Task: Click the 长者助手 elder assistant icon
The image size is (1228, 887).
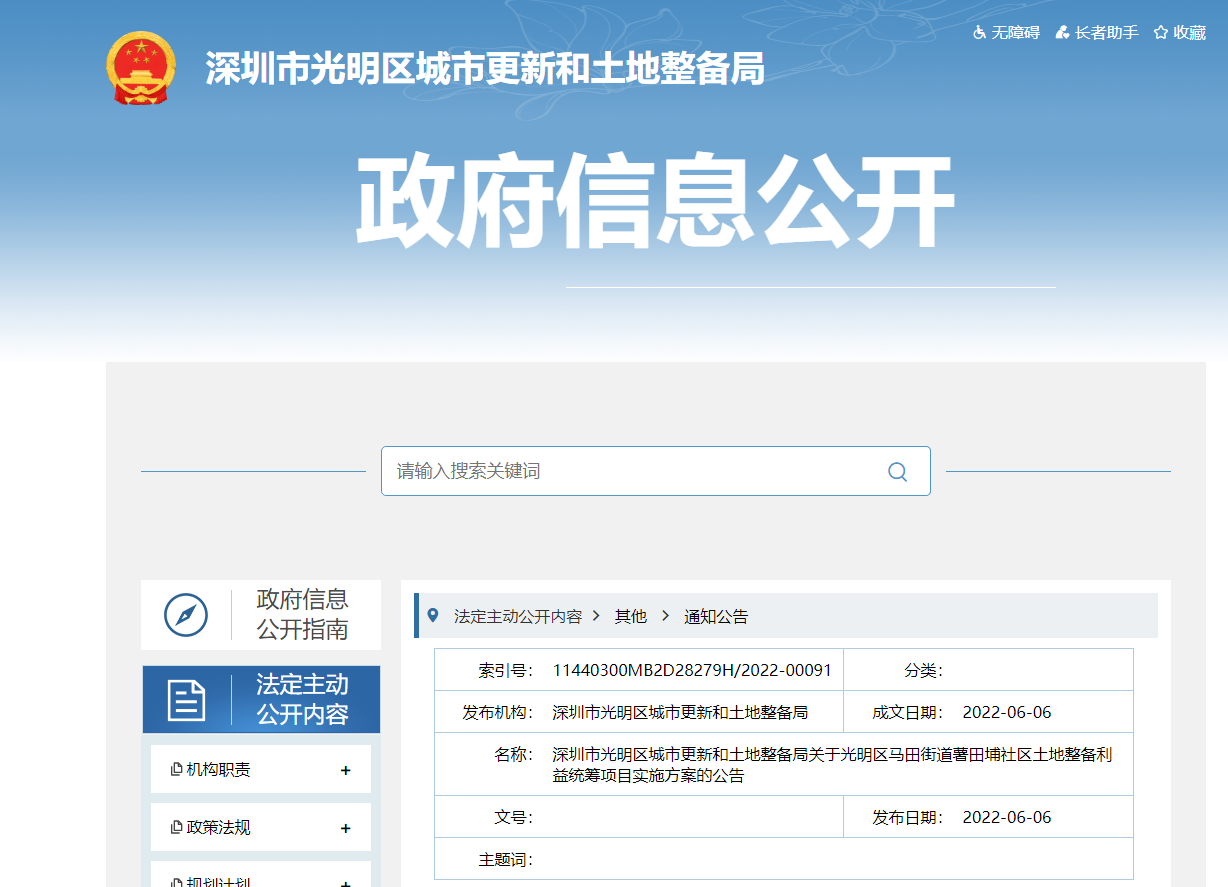Action: pyautogui.click(x=1062, y=33)
